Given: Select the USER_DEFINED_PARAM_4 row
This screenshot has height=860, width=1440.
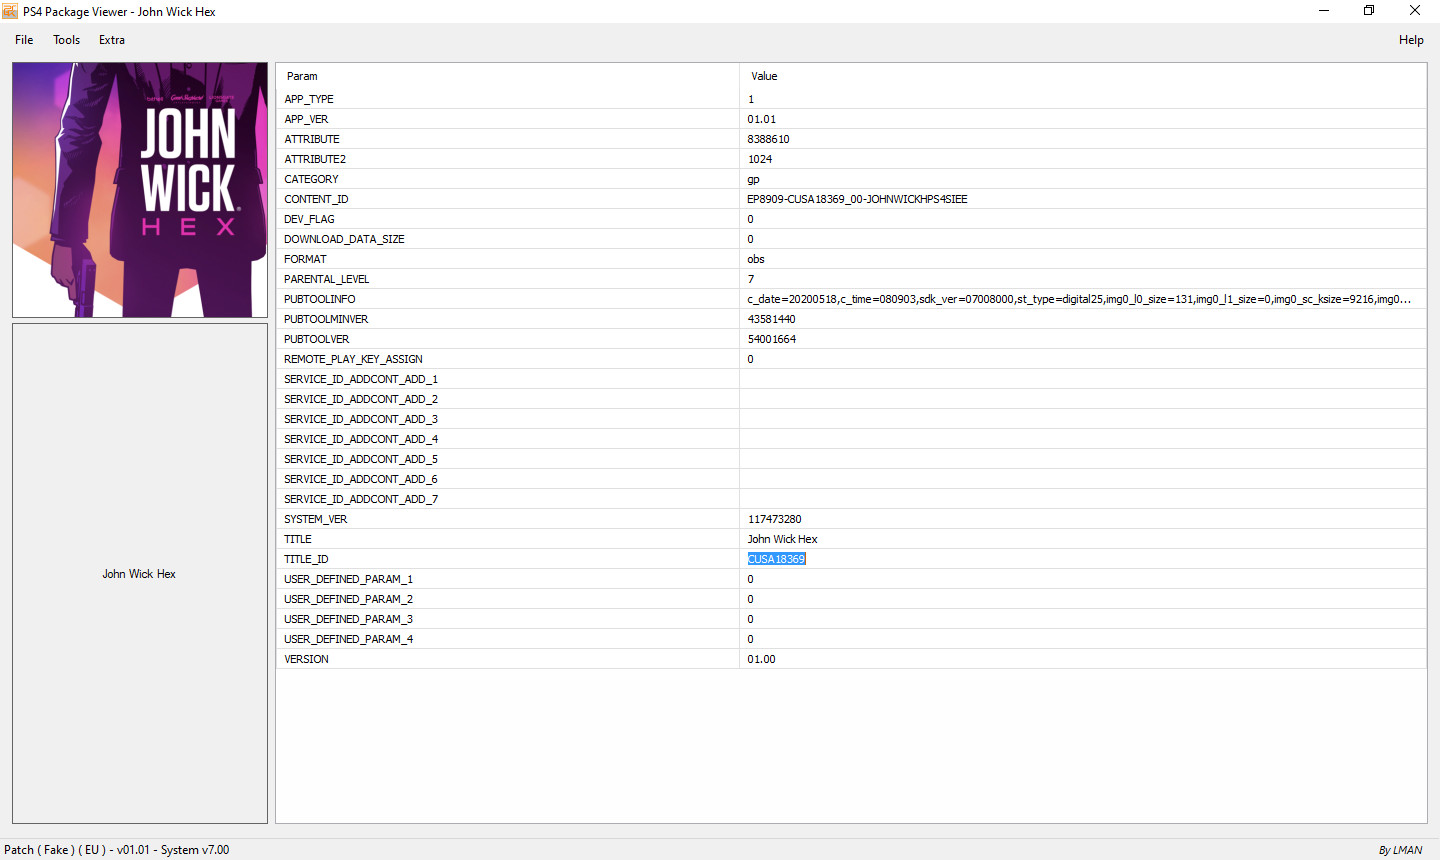Looking at the screenshot, I should (851, 639).
